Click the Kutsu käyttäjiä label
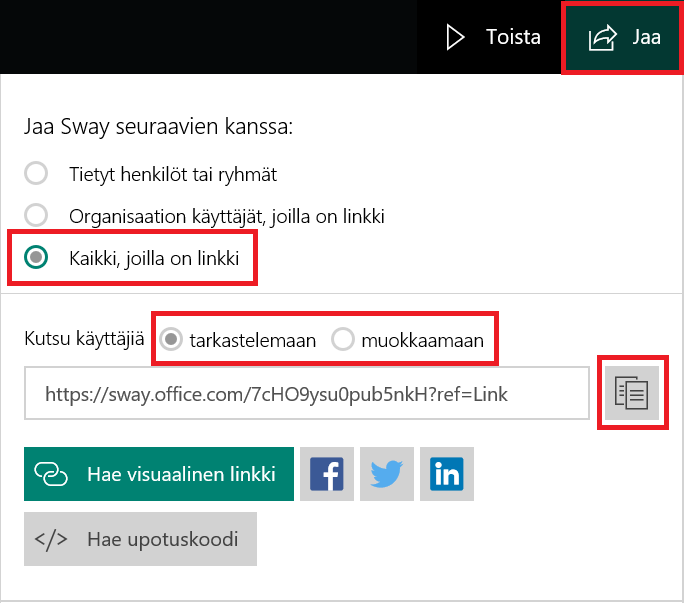The width and height of the screenshot is (684, 603). pos(84,339)
